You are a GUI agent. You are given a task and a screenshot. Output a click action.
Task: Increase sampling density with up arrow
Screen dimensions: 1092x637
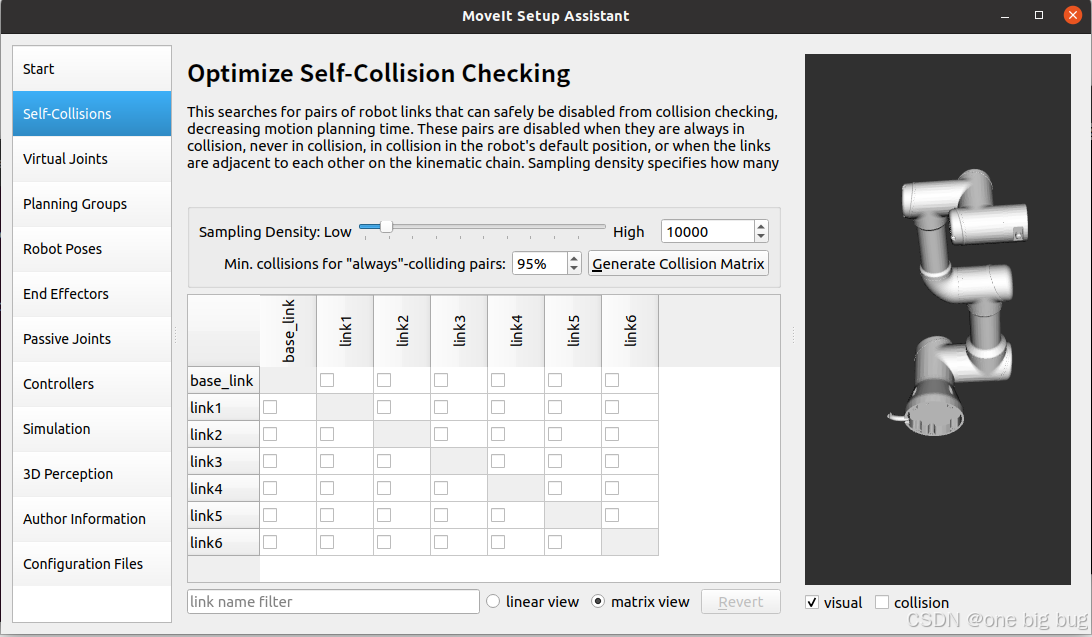pyautogui.click(x=761, y=226)
